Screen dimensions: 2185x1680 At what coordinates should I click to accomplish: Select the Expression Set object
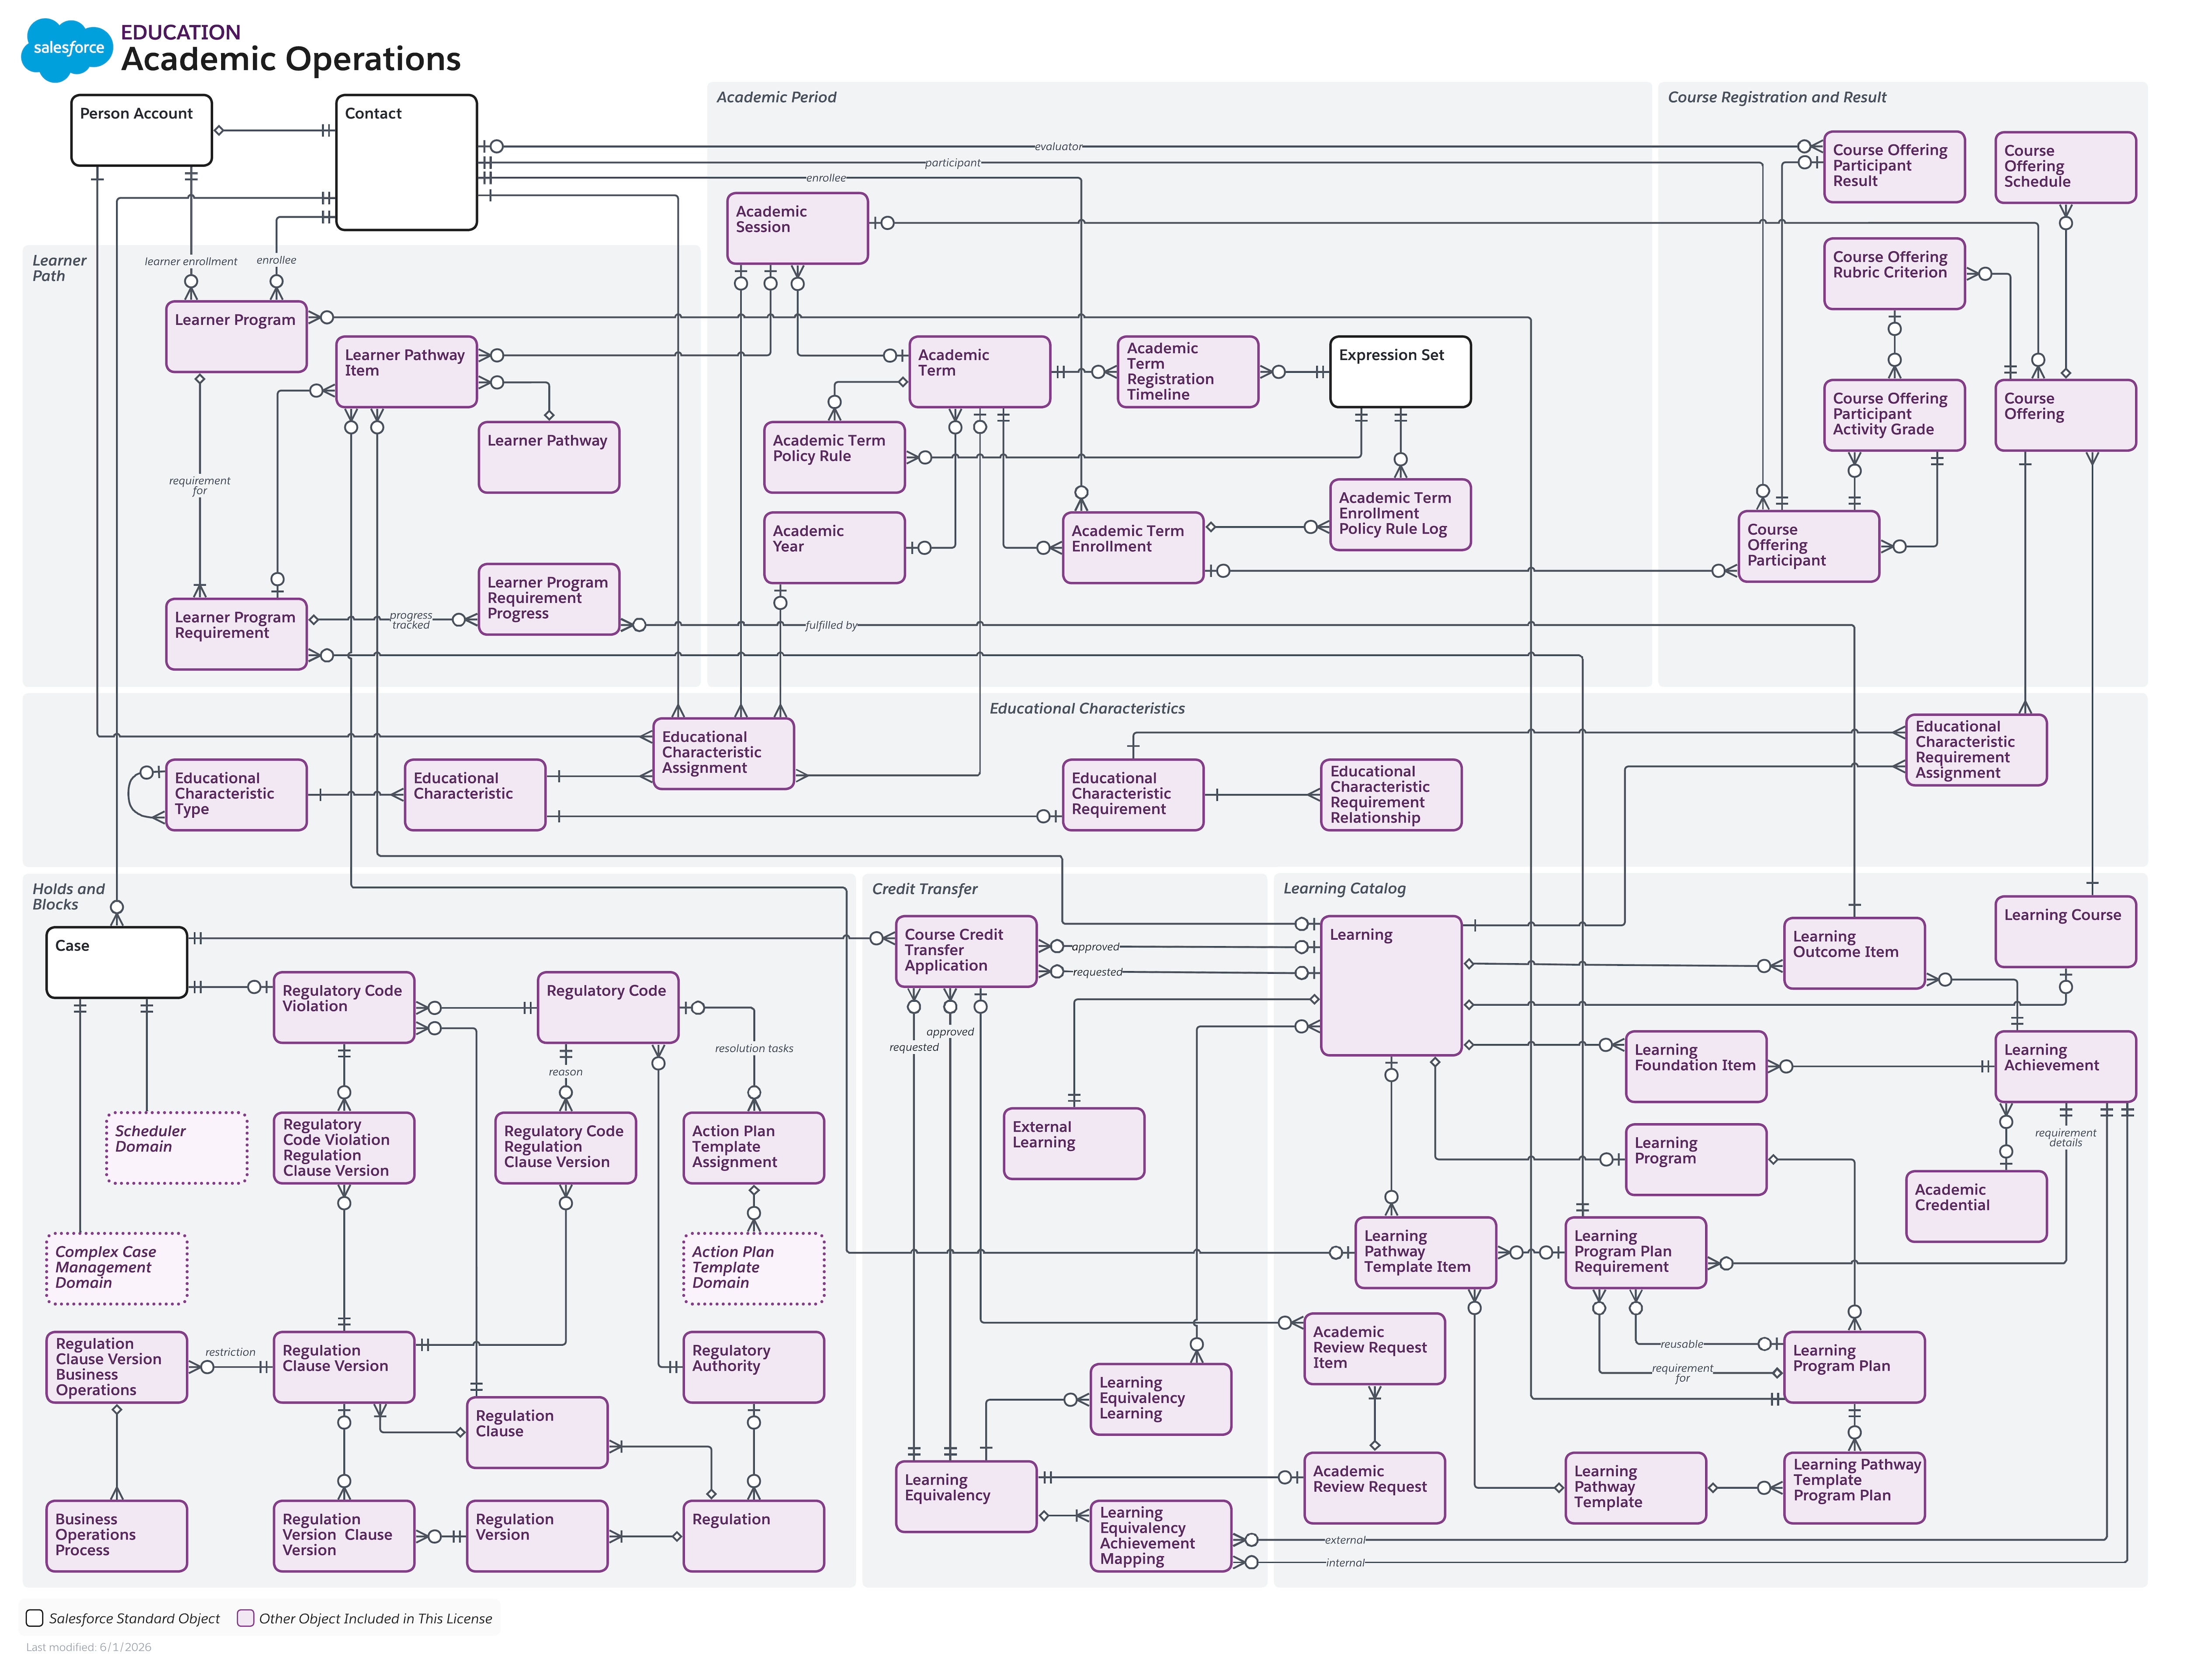tap(1400, 372)
